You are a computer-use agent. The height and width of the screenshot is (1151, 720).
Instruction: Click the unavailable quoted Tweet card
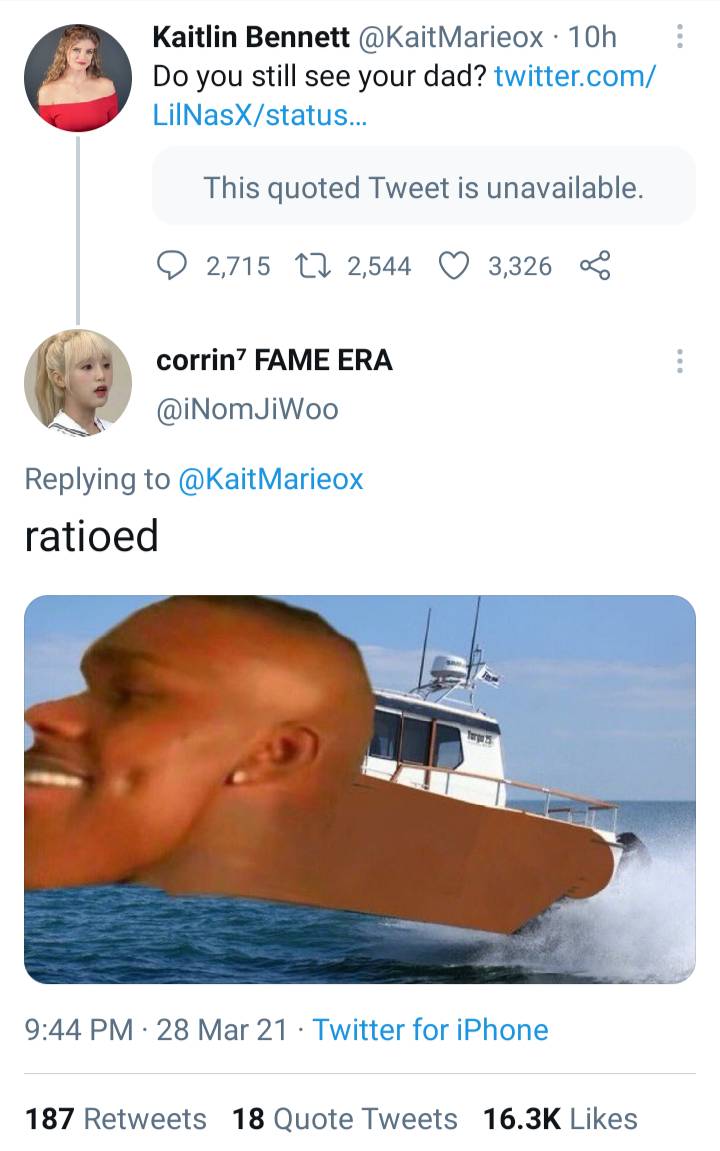click(x=422, y=186)
